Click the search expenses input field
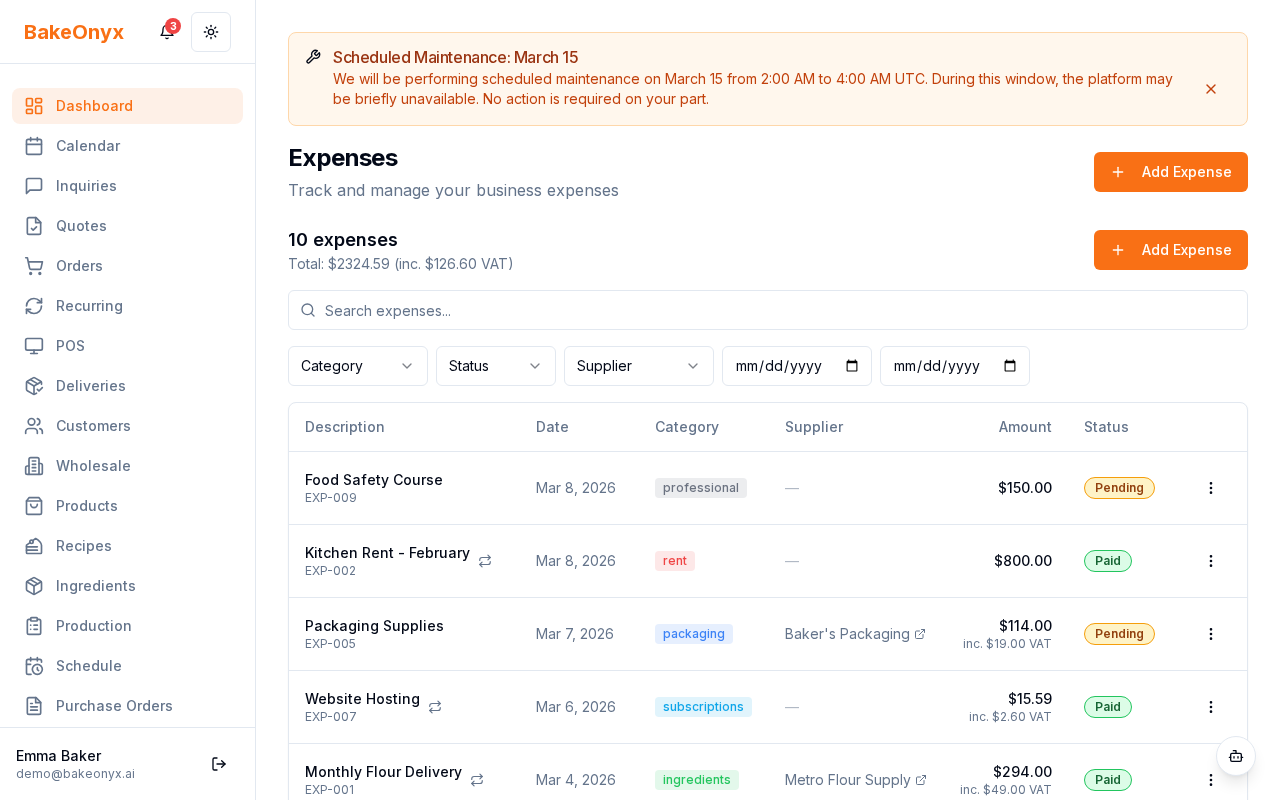 tap(768, 310)
